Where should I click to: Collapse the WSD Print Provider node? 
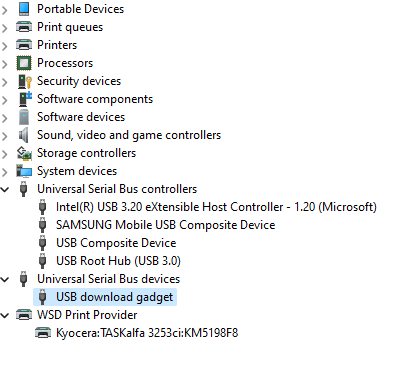(x=5, y=315)
